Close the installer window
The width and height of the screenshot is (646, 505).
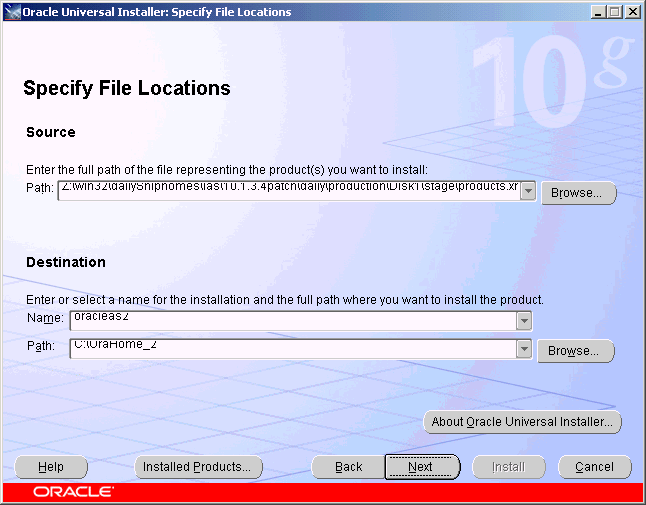click(632, 12)
